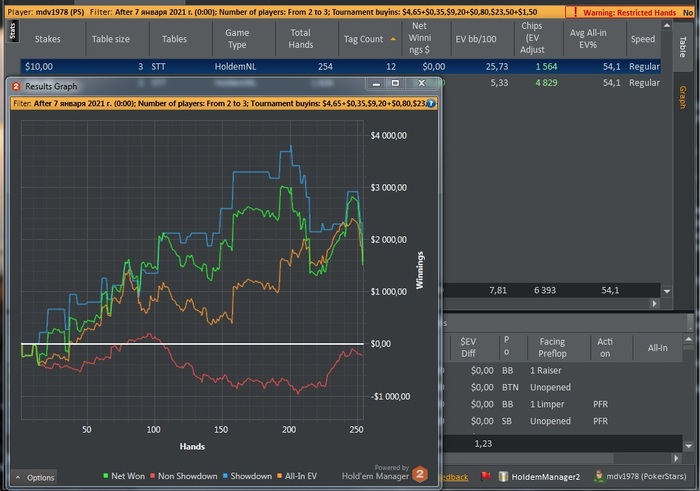Click the green 1 564 chips value

[x=546, y=67]
